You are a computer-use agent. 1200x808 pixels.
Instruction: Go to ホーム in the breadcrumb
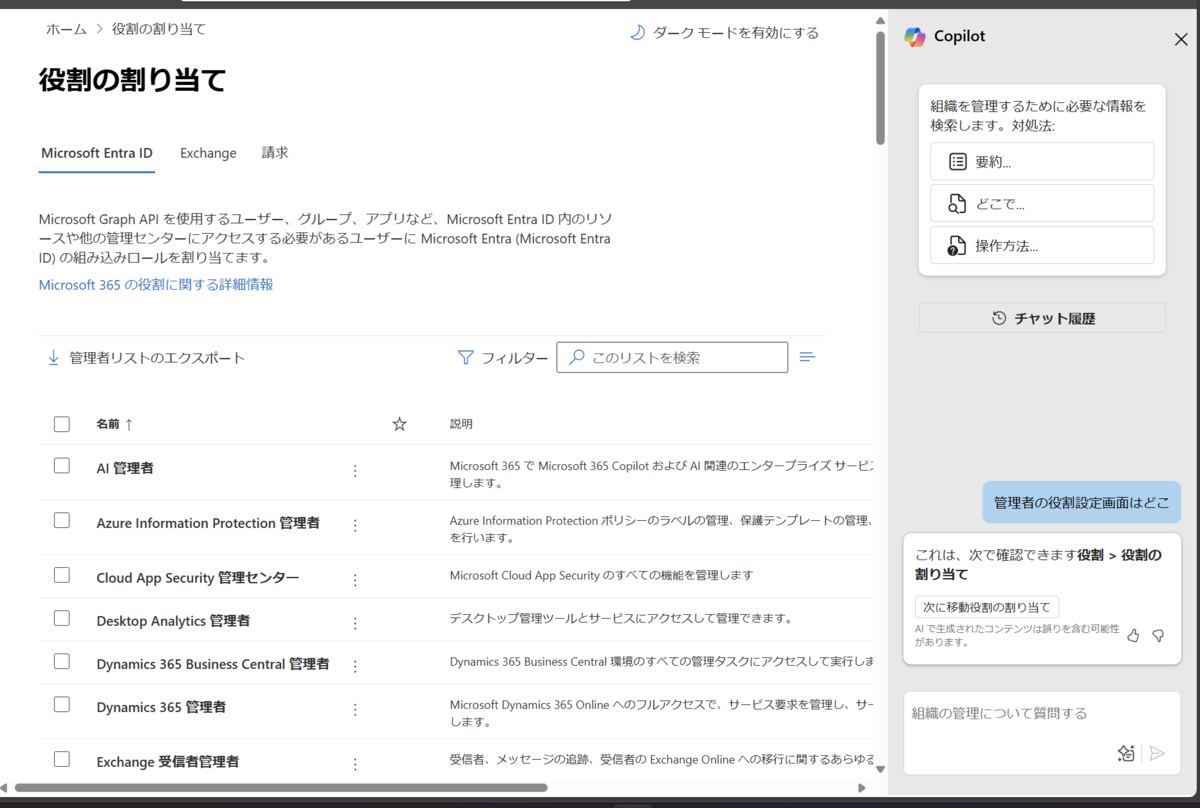tap(66, 29)
